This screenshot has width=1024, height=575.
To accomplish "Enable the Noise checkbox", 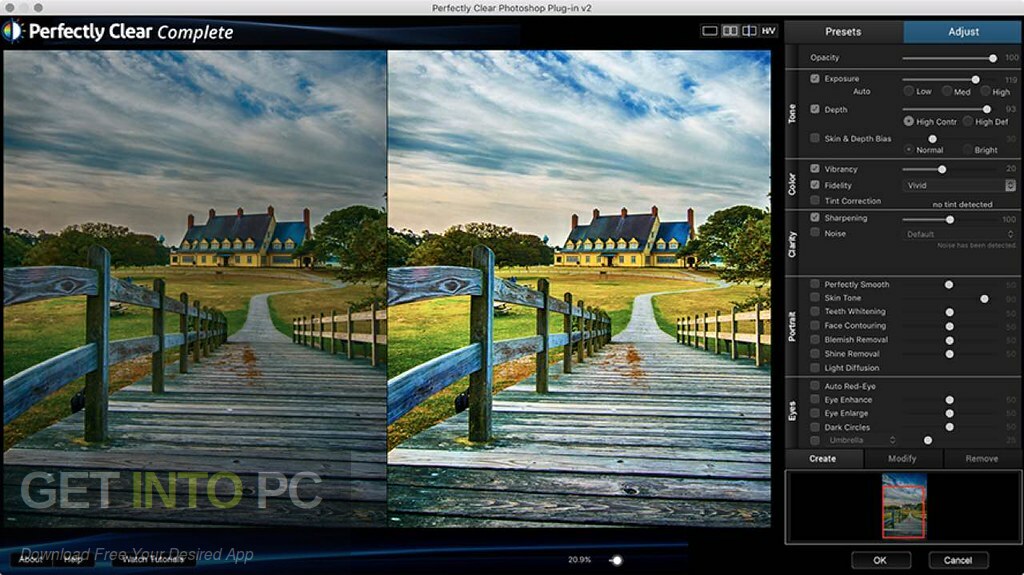I will [815, 233].
